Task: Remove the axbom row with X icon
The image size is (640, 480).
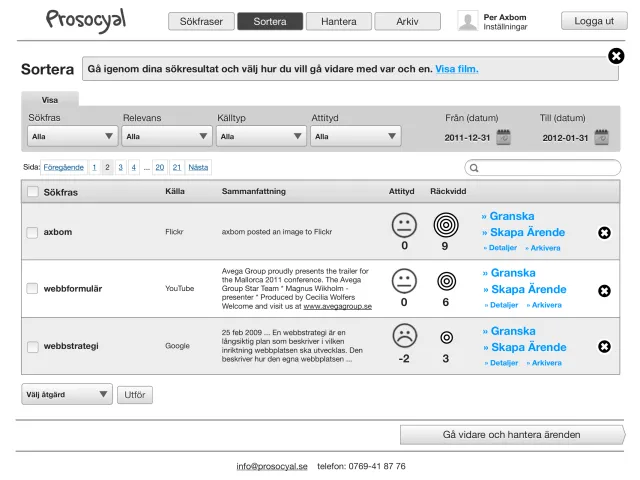Action: click(x=604, y=233)
